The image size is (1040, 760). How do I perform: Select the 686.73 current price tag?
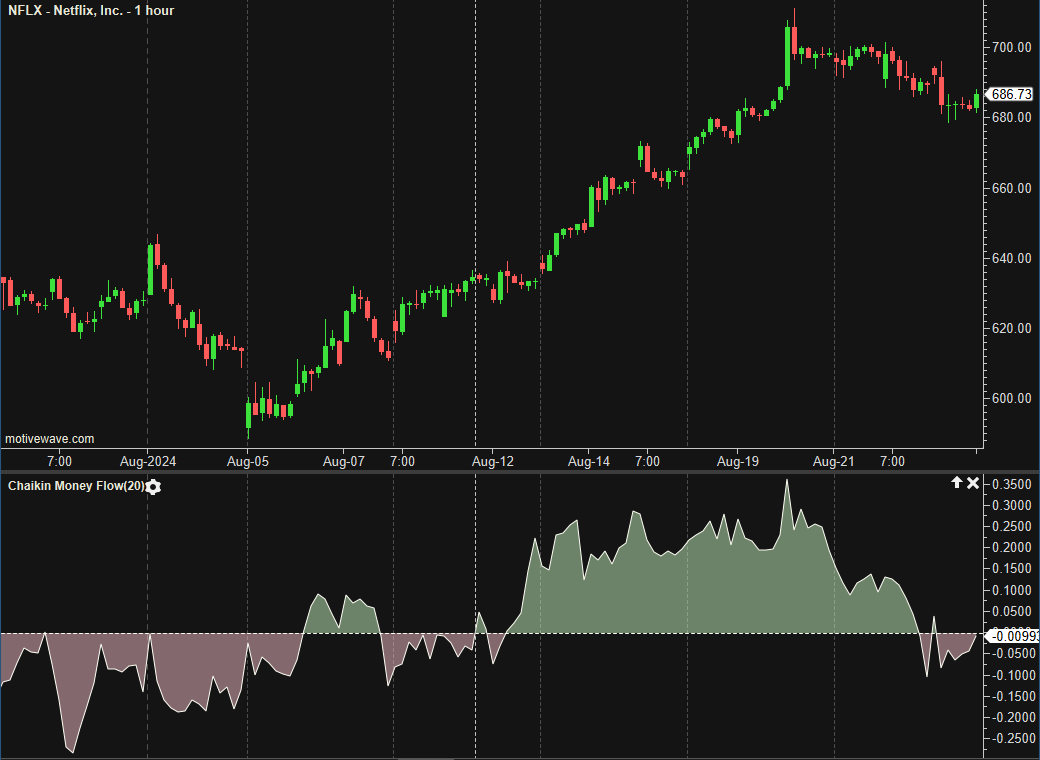(1010, 94)
